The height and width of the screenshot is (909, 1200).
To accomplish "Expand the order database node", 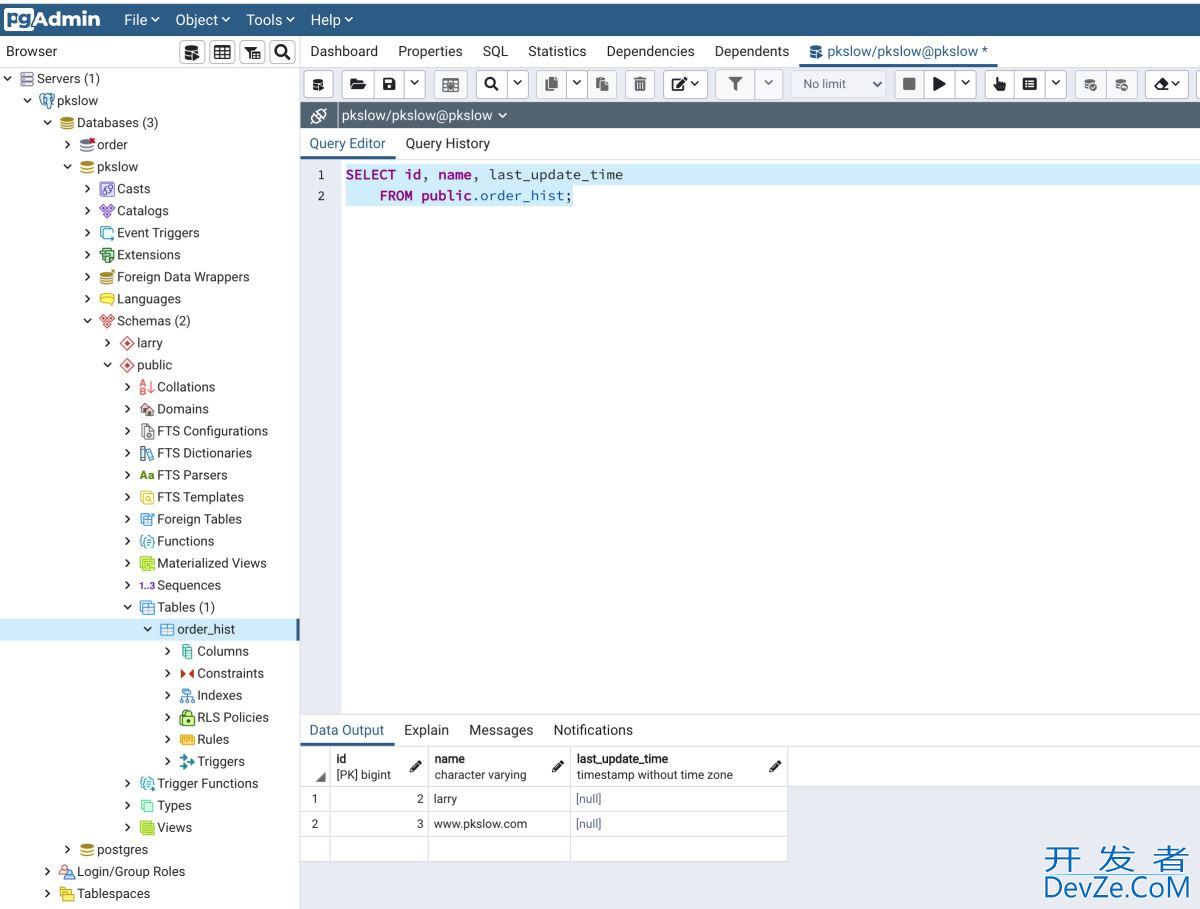I will tap(68, 144).
